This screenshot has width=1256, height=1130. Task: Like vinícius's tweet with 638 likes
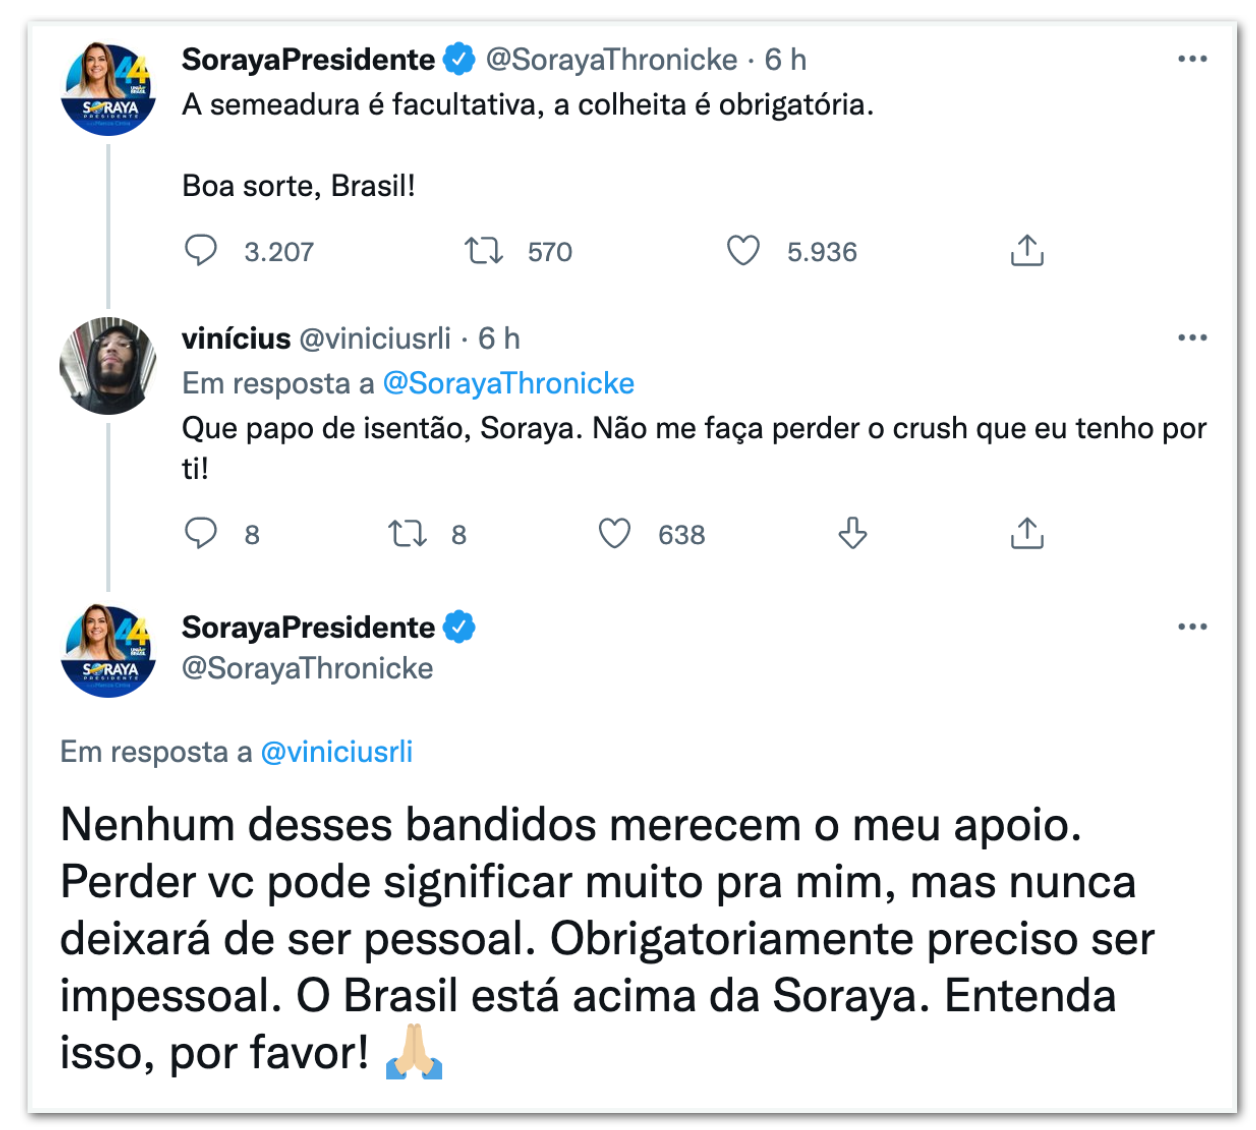pos(615,533)
